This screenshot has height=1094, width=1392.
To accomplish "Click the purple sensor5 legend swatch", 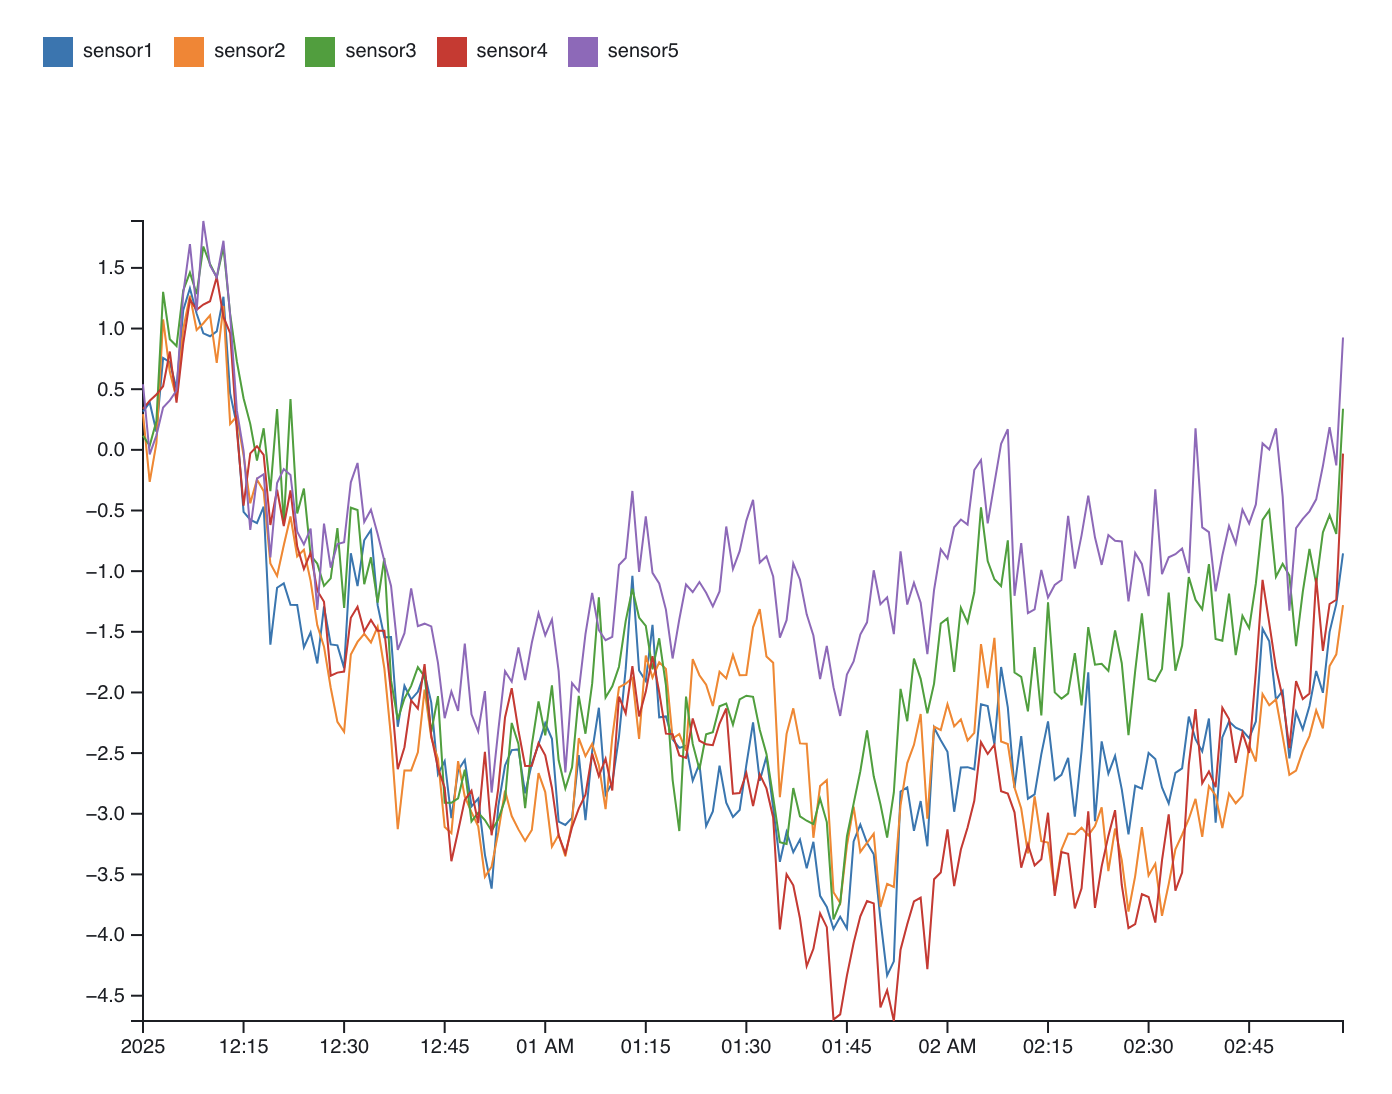I will click(x=583, y=52).
